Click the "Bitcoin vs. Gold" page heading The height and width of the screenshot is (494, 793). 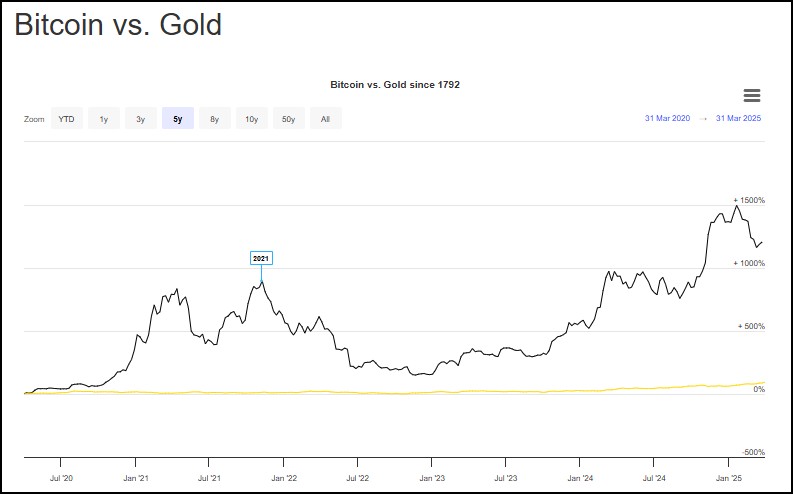click(x=118, y=26)
